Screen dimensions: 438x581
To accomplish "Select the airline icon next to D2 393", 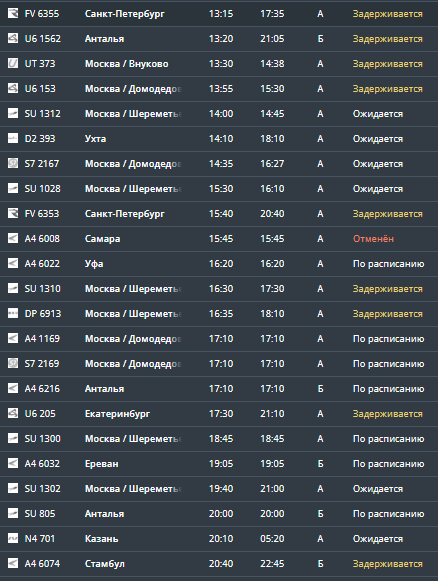I will pyautogui.click(x=13, y=139).
